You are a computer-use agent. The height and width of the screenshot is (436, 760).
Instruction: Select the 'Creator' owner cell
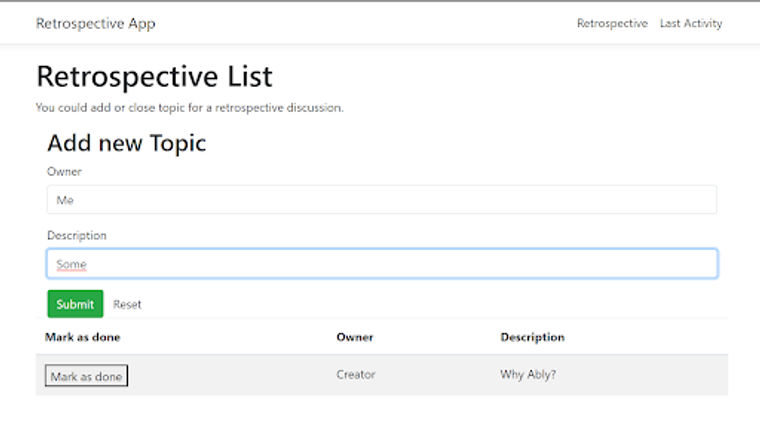tap(356, 375)
